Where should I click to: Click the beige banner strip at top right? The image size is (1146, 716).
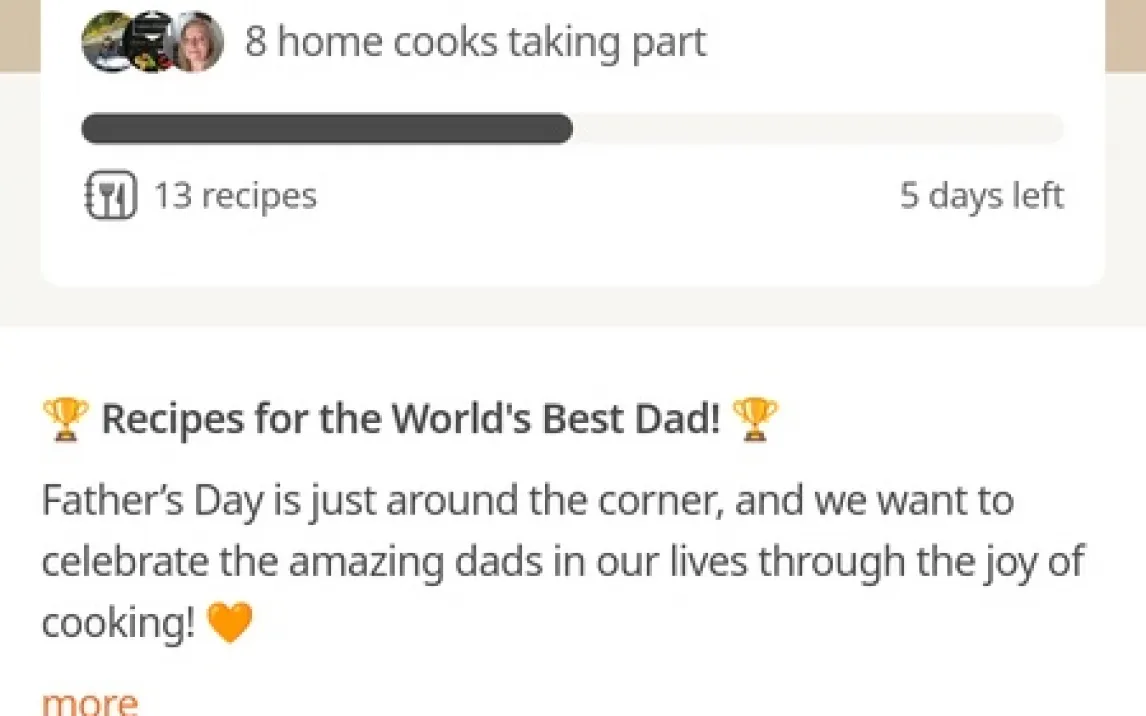tap(1126, 35)
